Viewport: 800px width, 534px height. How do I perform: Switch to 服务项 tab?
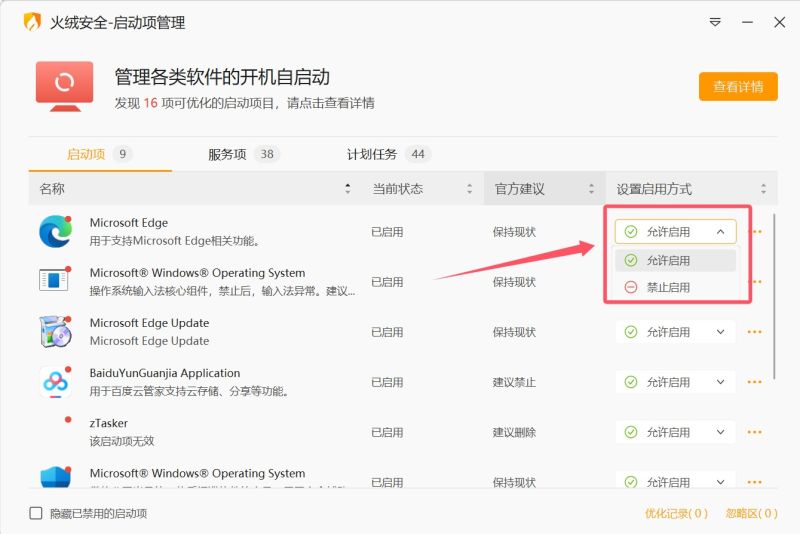tap(243, 154)
